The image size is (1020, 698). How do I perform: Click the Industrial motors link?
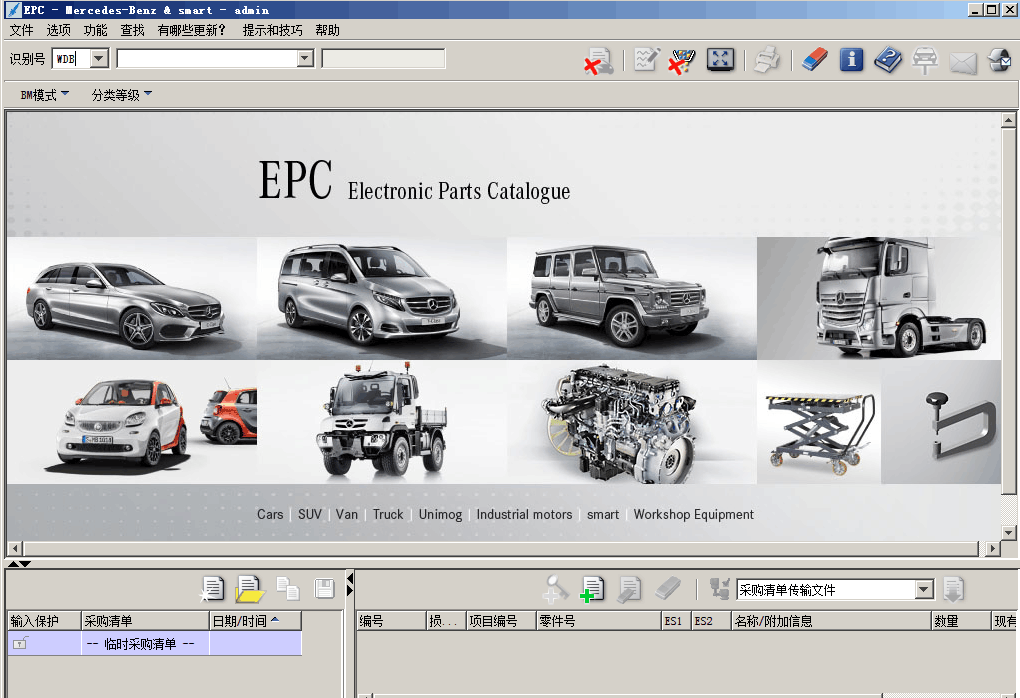524,515
